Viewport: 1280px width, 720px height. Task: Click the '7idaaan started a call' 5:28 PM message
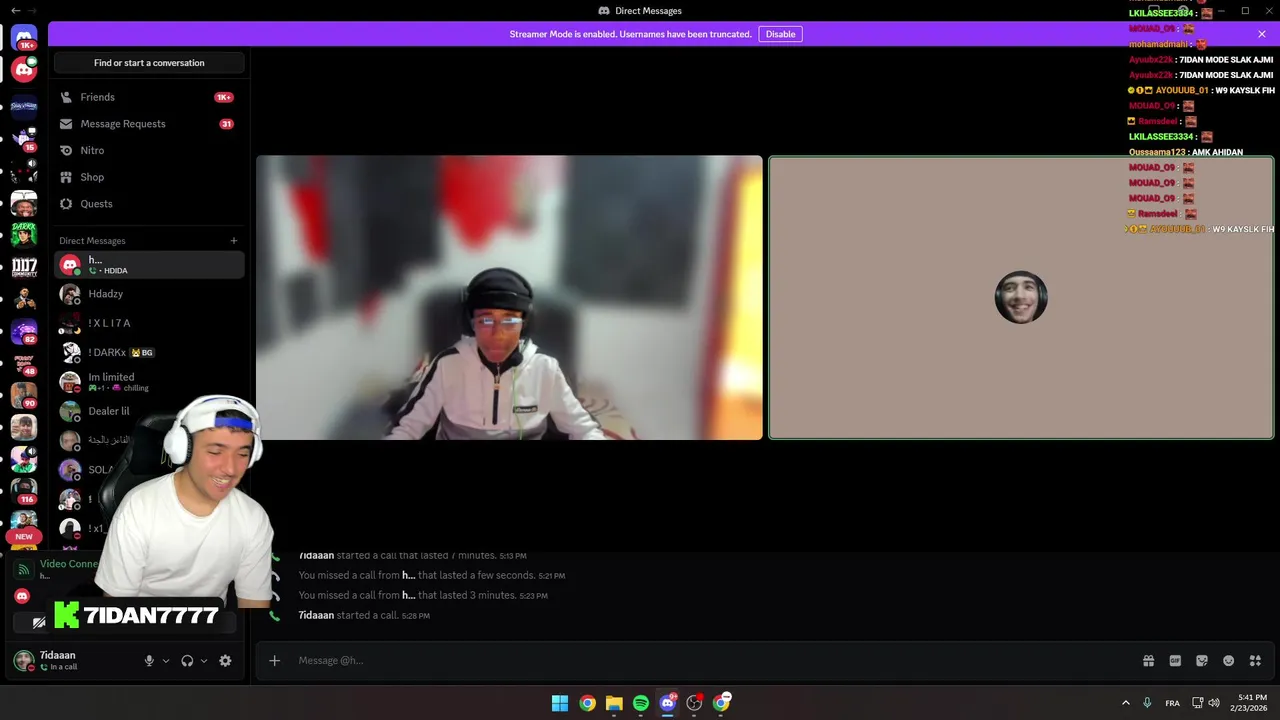(364, 616)
